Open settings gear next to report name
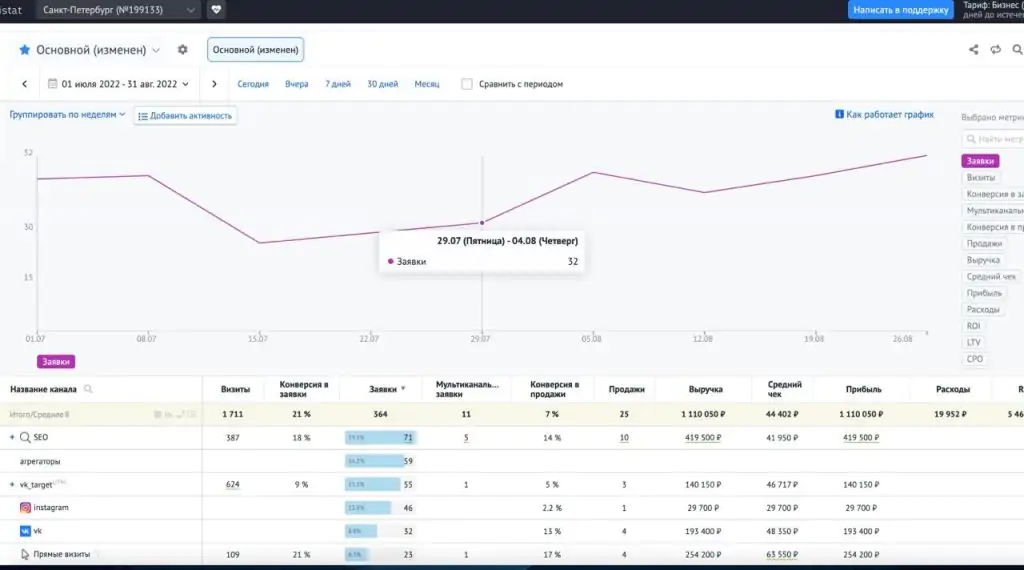The height and width of the screenshot is (570, 1024). (x=183, y=50)
